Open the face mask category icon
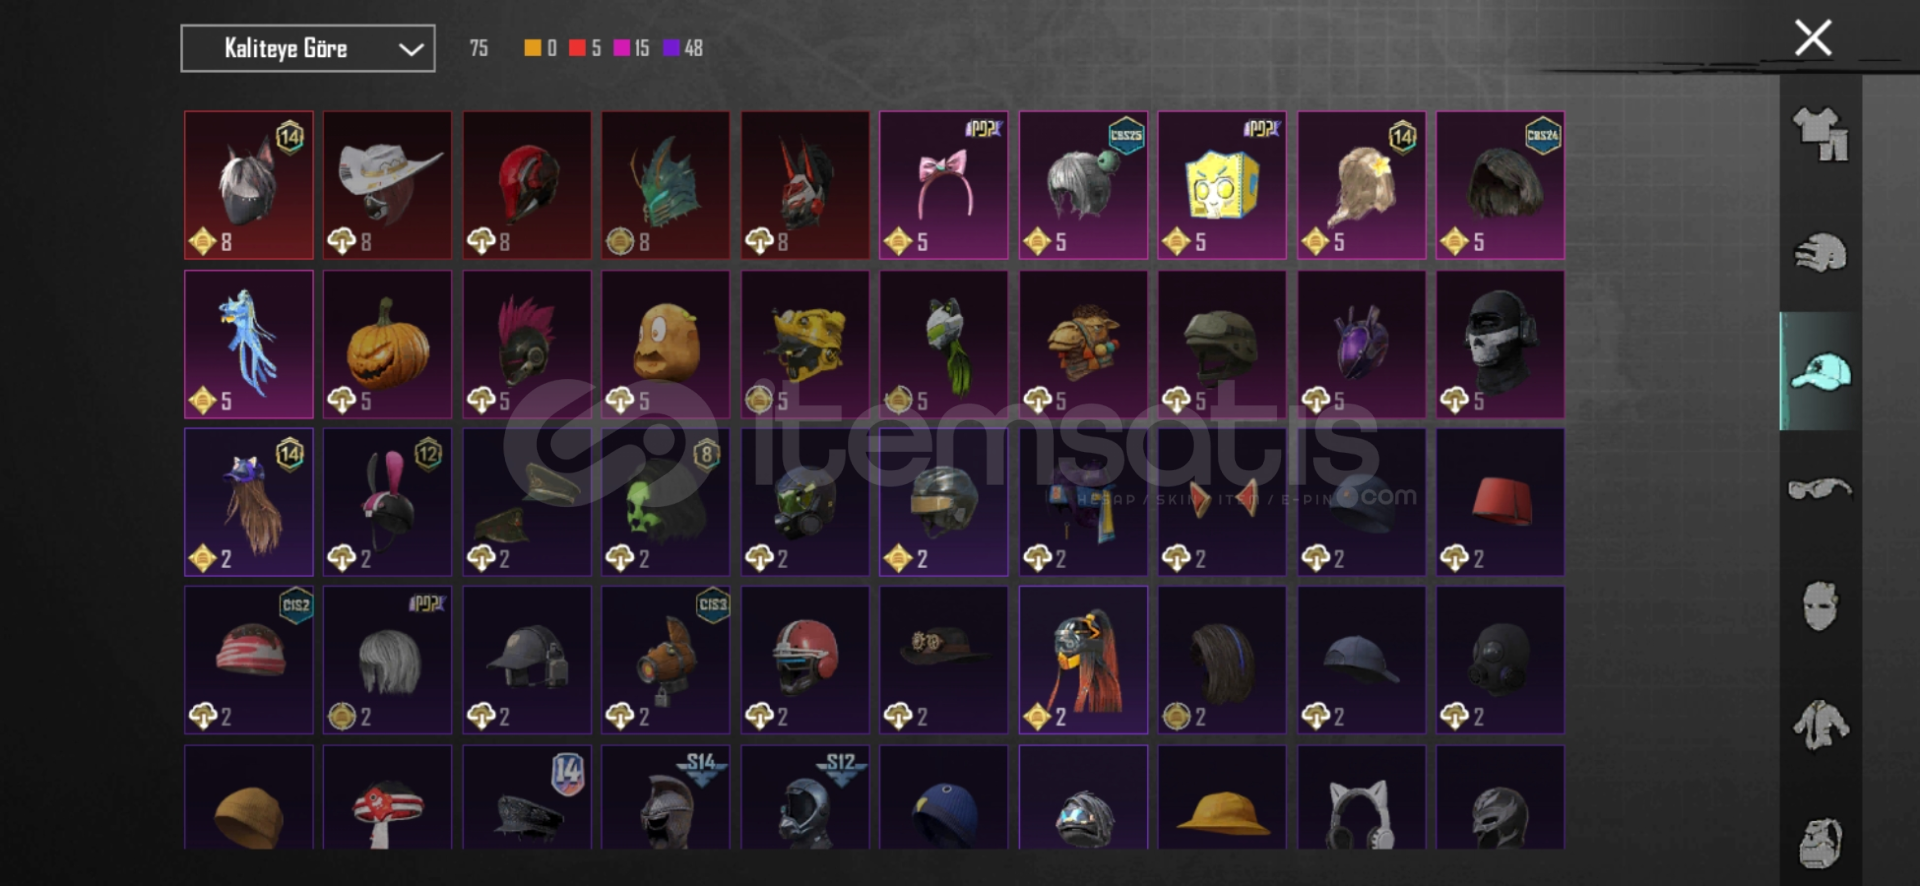This screenshot has height=886, width=1920. click(1820, 606)
